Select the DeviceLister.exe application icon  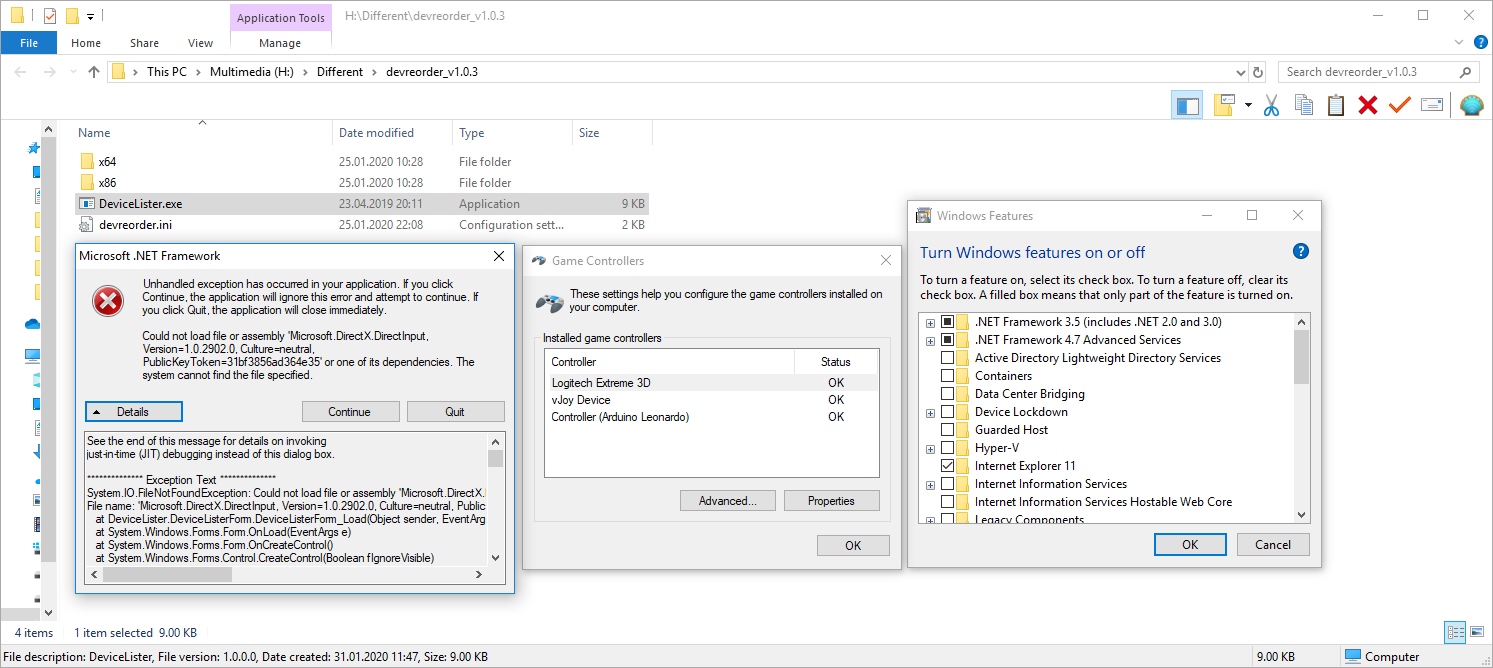pos(86,203)
